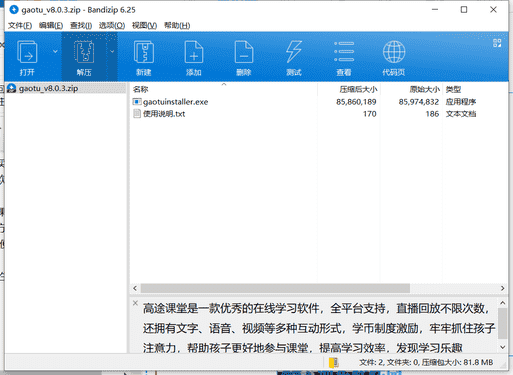Toggle the grid view icon in toolbar corner

click(497, 43)
